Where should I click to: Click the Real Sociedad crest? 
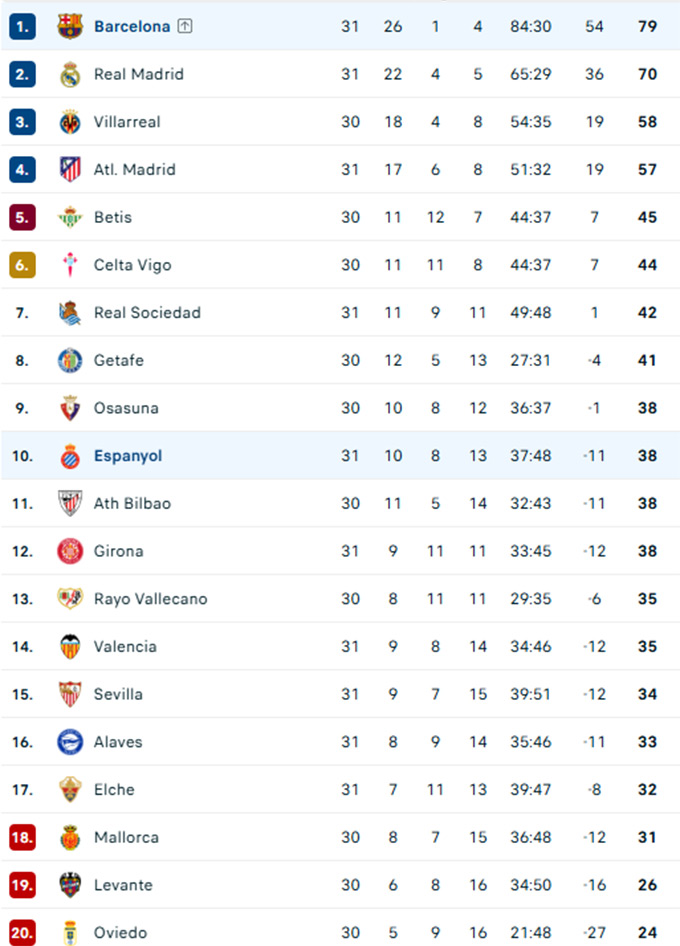click(x=70, y=313)
